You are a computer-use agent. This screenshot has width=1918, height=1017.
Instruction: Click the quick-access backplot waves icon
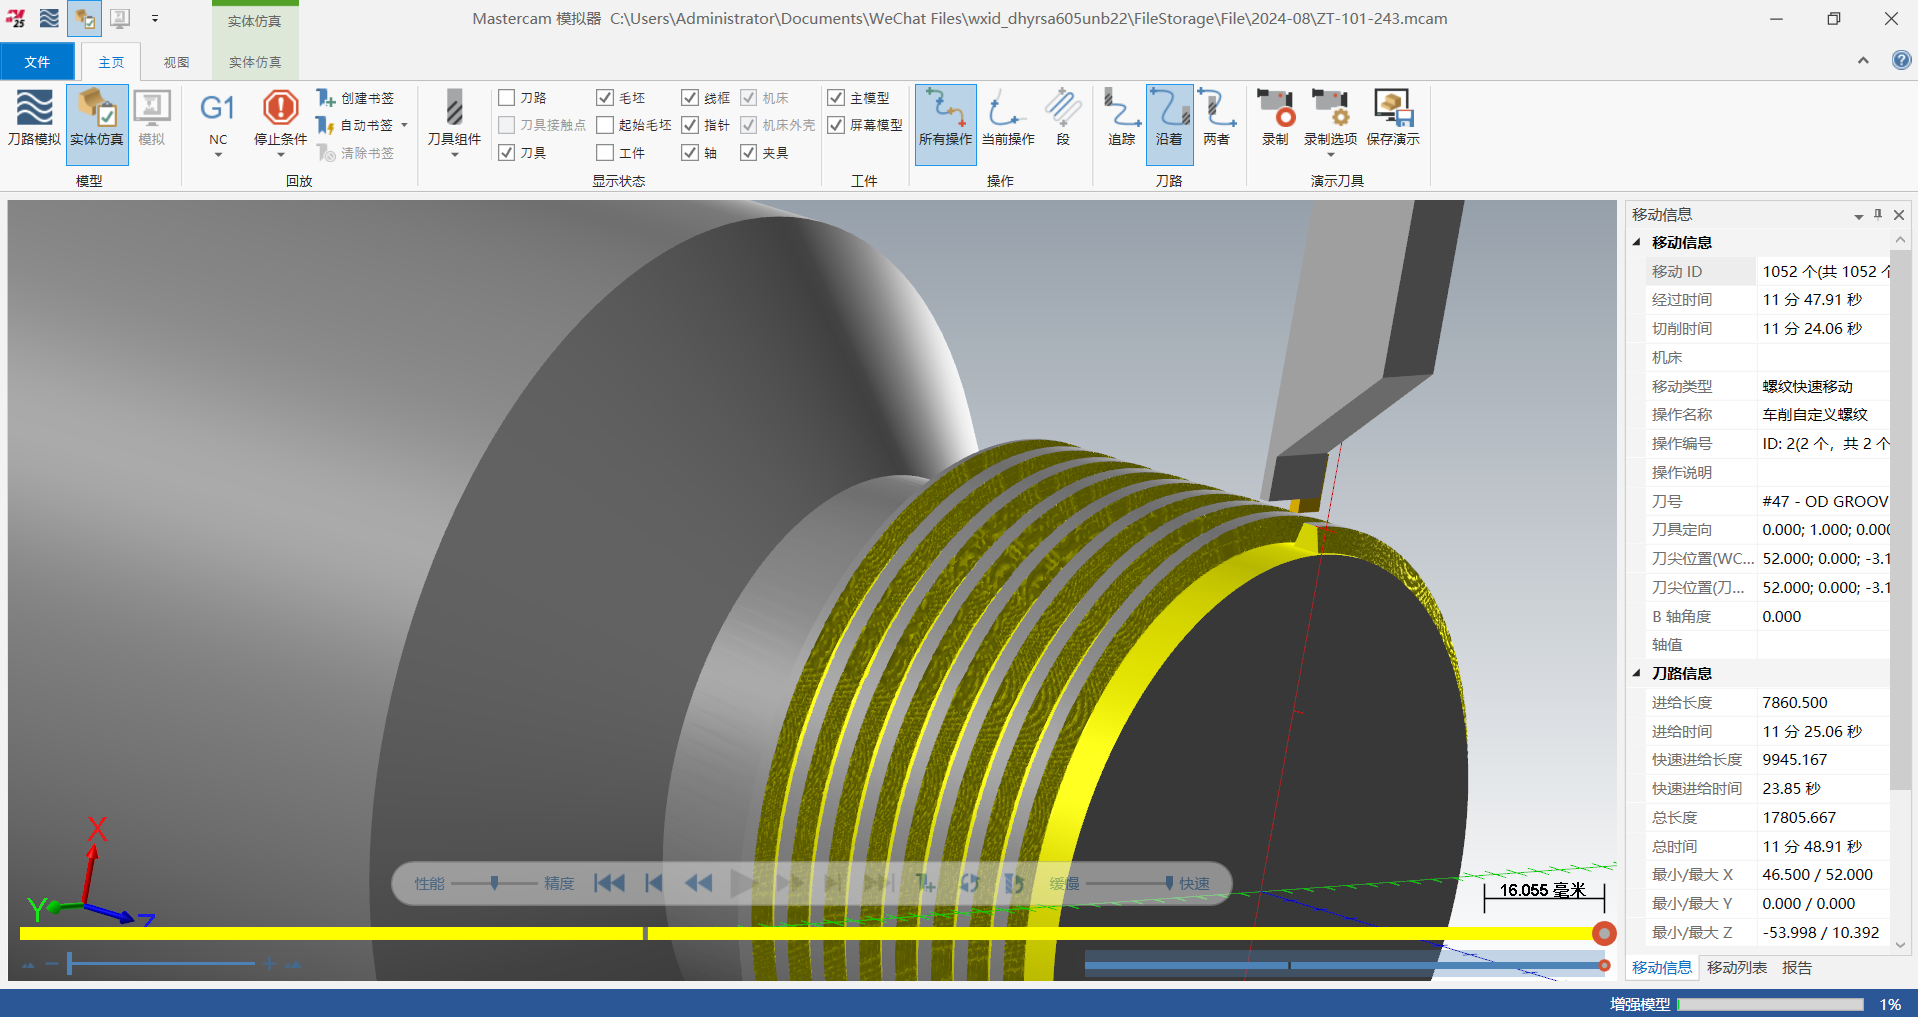(49, 18)
